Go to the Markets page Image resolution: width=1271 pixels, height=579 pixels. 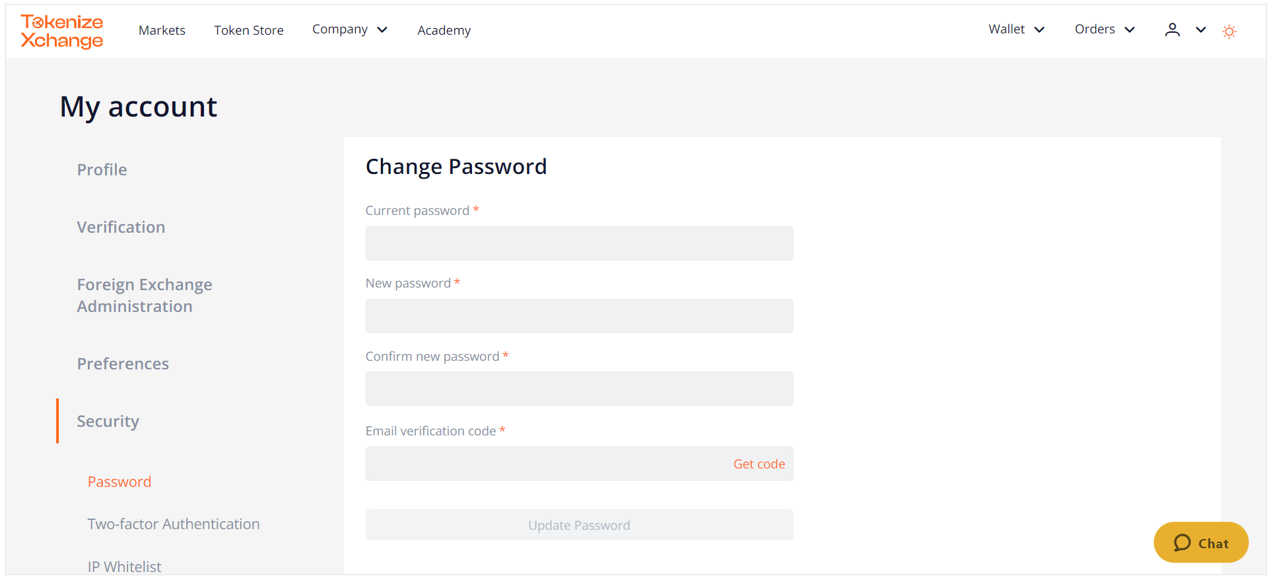coord(162,31)
